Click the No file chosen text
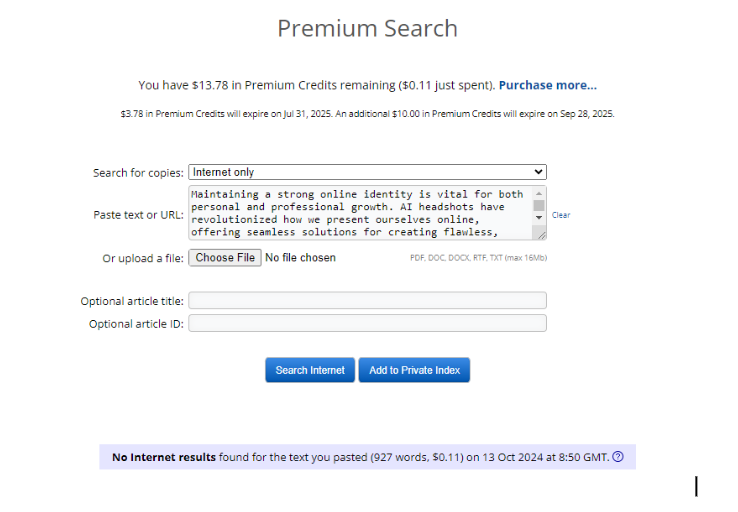738x512 pixels. pyautogui.click(x=301, y=258)
